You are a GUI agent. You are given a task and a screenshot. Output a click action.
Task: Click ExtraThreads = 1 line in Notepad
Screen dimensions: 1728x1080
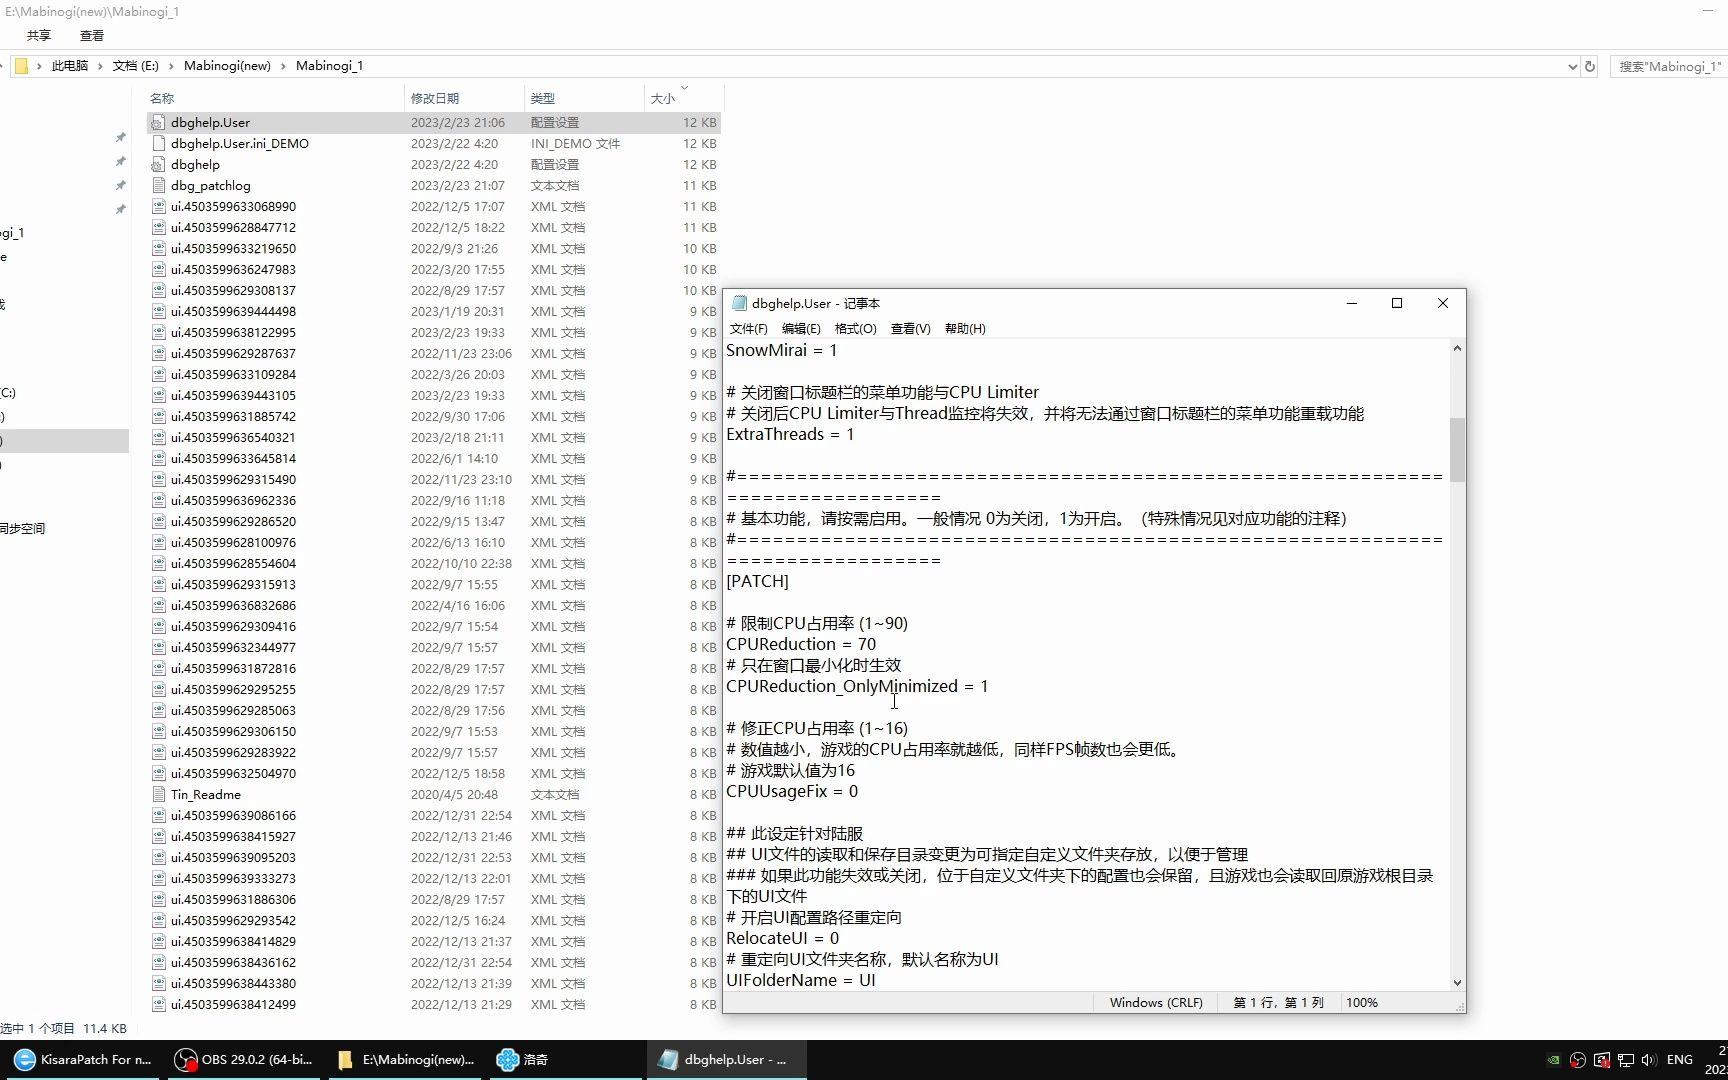790,434
